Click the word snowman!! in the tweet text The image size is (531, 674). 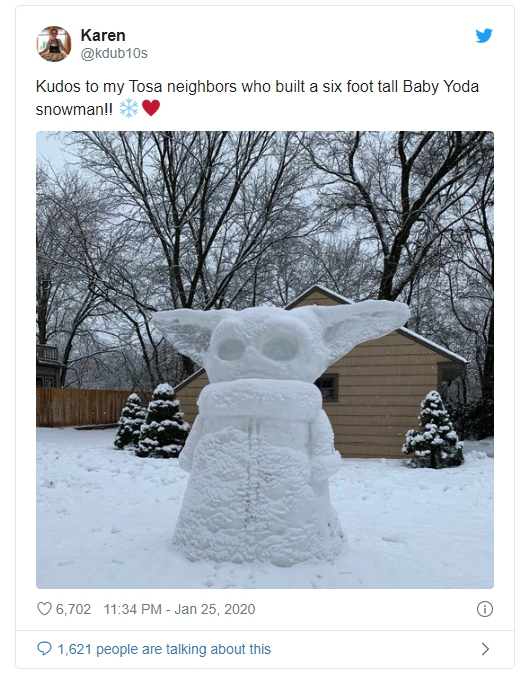coord(74,110)
